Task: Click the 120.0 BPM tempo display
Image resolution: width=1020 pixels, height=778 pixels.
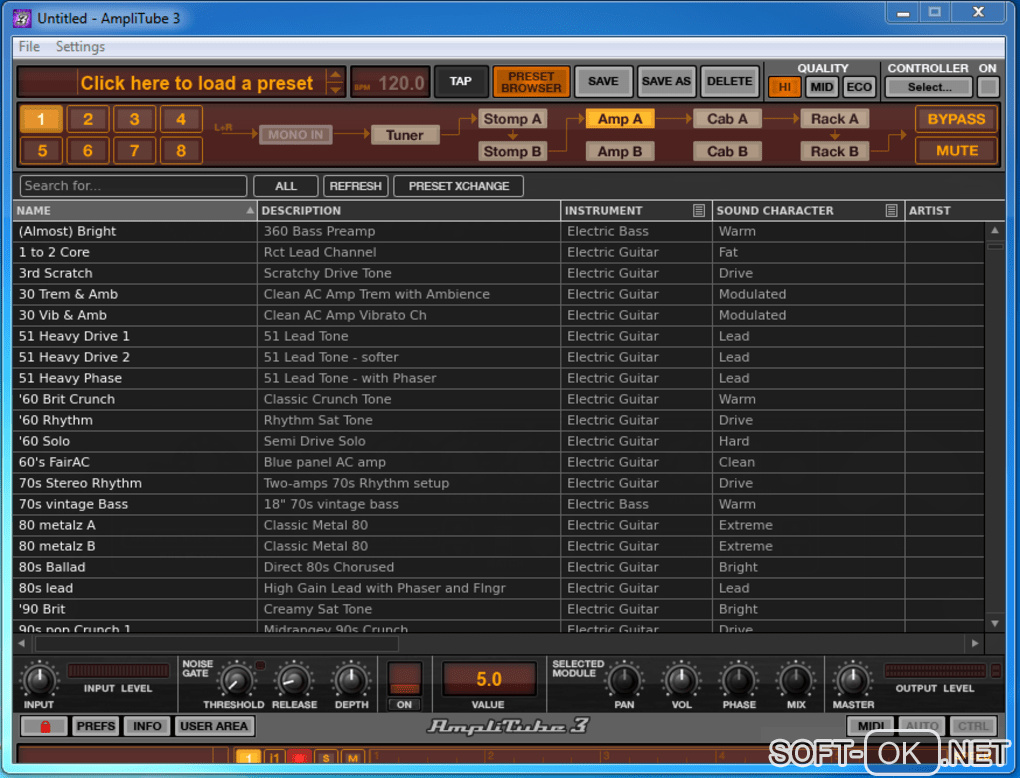Action: [390, 82]
